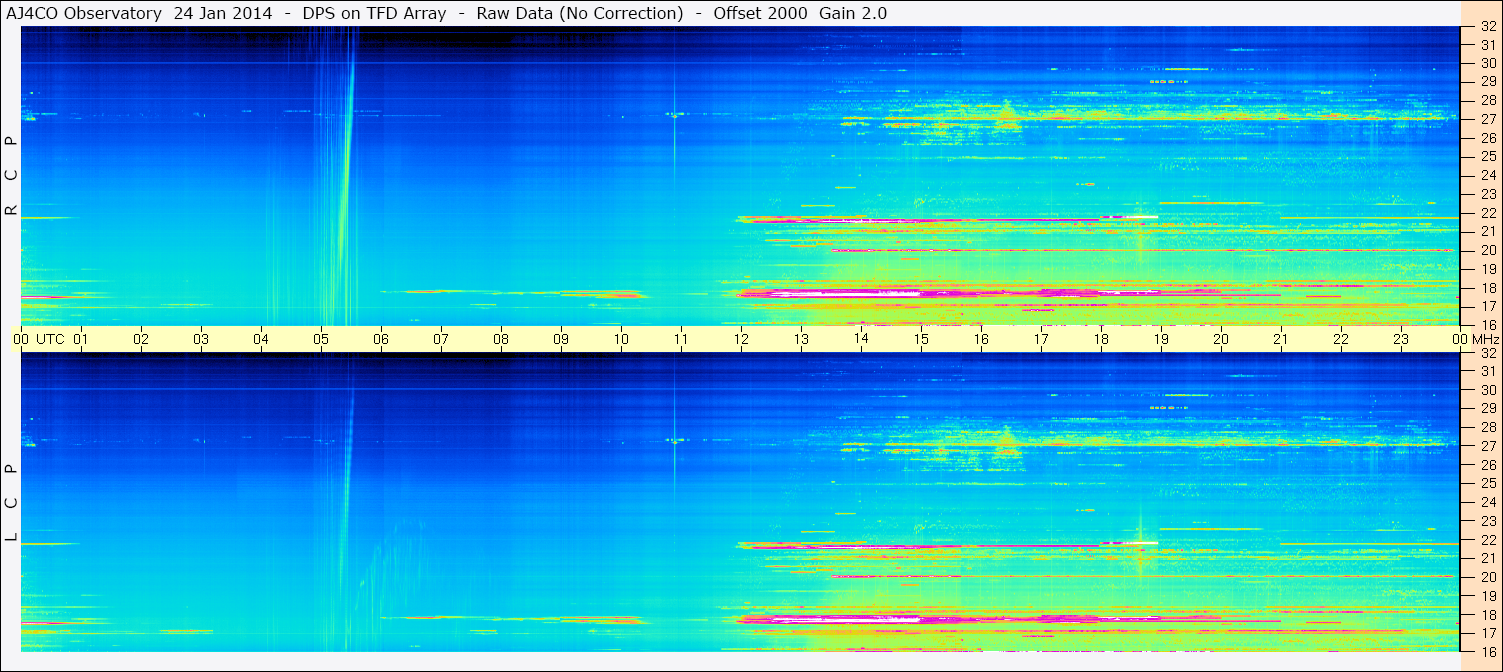Click the 21 MHz tick of the LCP panel
The image size is (1503, 672).
1488,558
